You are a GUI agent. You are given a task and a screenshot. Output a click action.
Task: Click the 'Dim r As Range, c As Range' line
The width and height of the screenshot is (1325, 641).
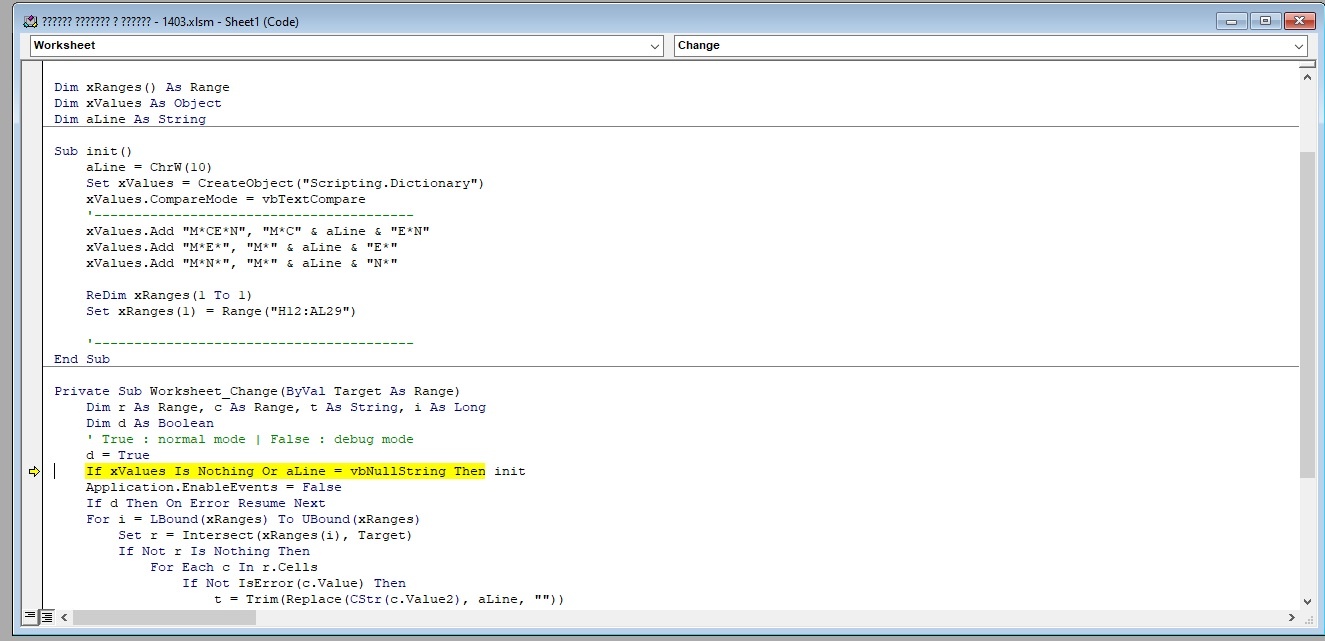(x=286, y=407)
